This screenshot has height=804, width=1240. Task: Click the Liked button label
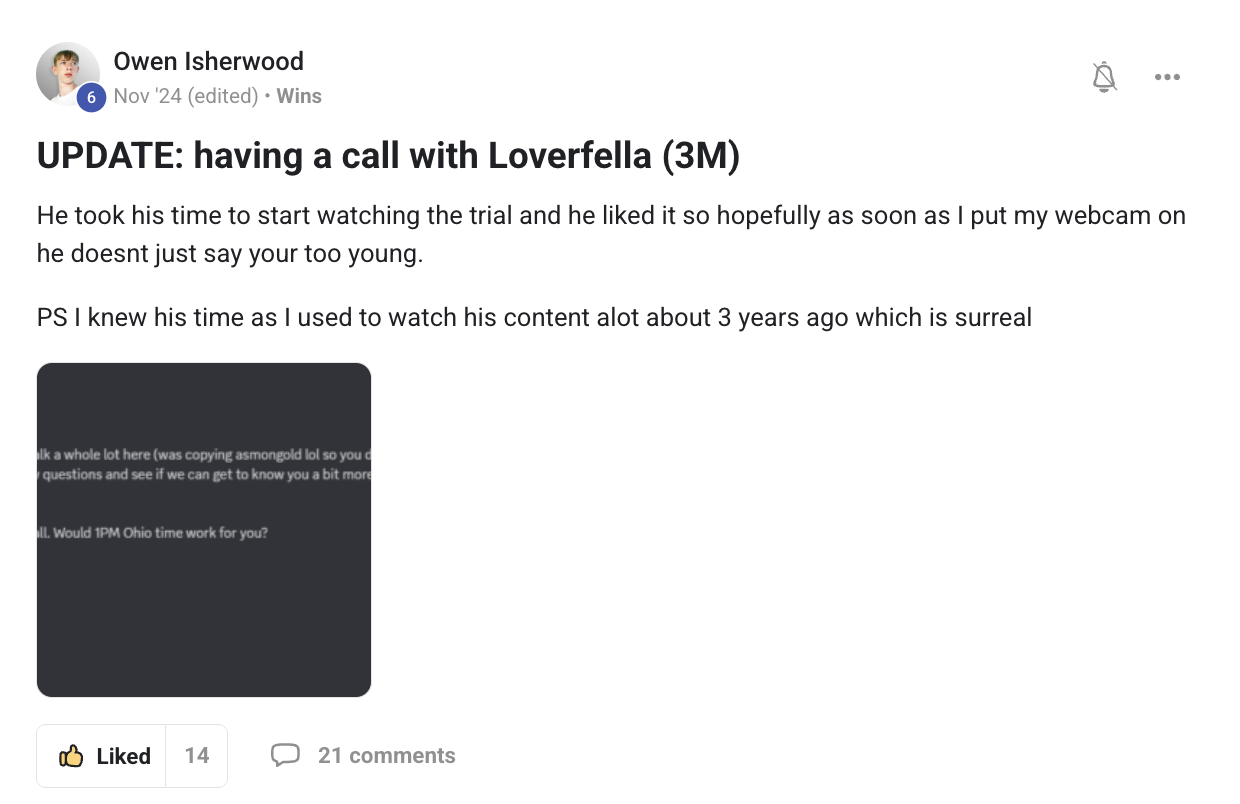123,756
